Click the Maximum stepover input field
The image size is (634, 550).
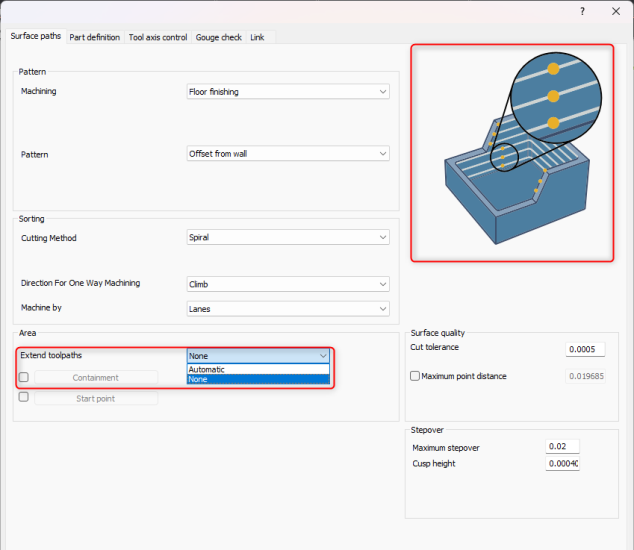(x=562, y=447)
